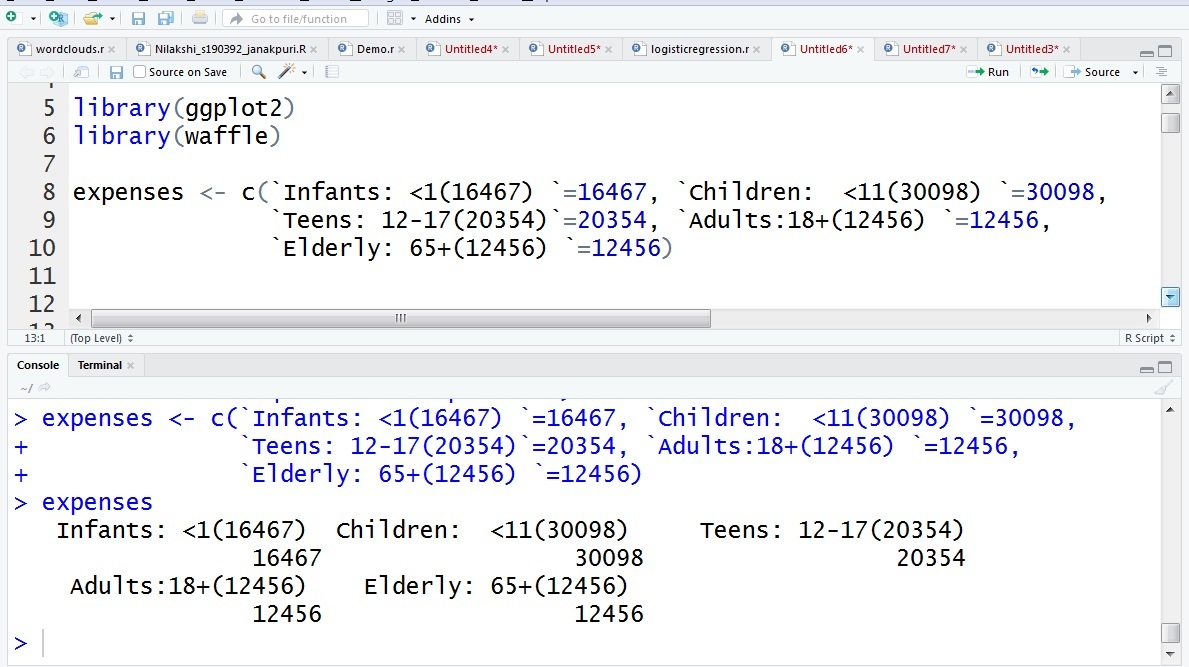1189x667 pixels.
Task: Open the Source options dropdown arrow
Action: [1135, 73]
